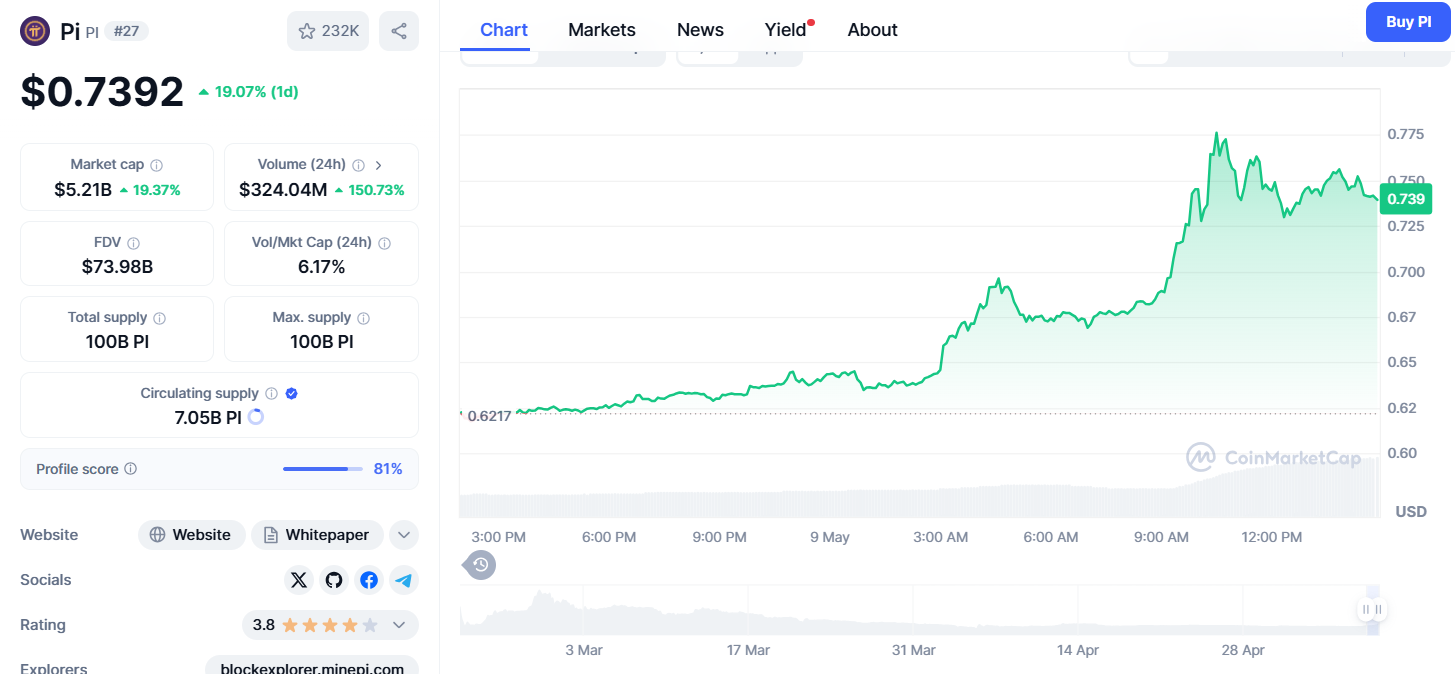Click the 7.05B PI circulating supply value
Screen dimensions: 1455x674
click(x=208, y=417)
